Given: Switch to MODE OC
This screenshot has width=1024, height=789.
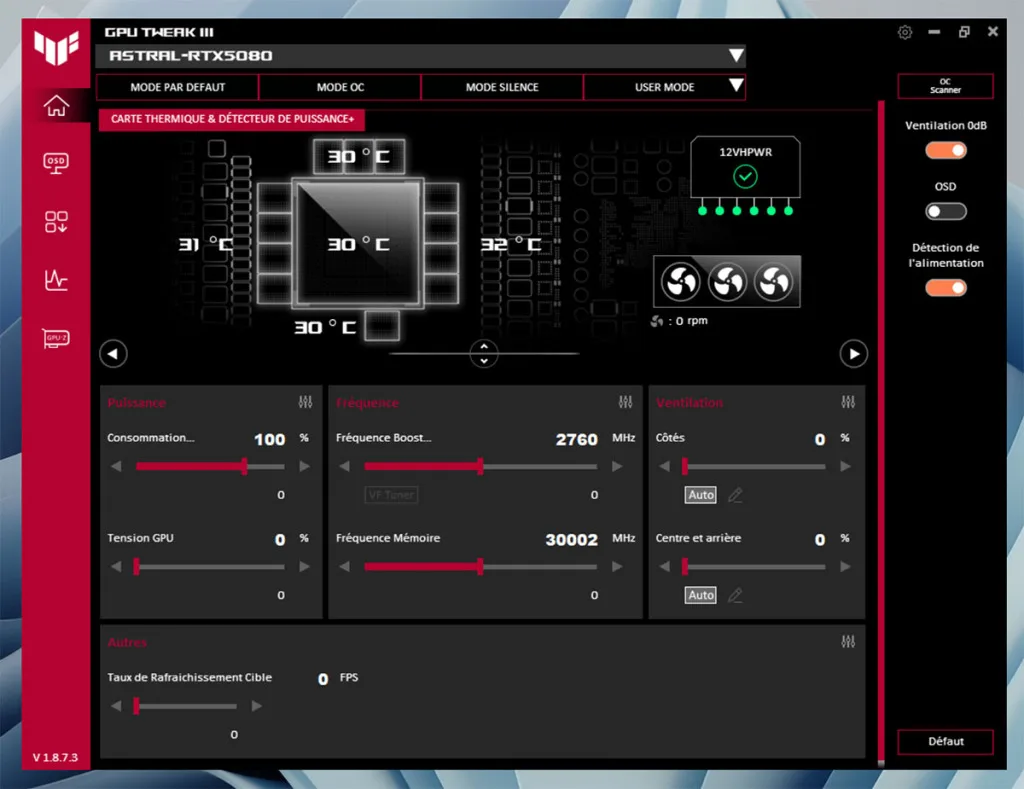Looking at the screenshot, I should pos(338,87).
